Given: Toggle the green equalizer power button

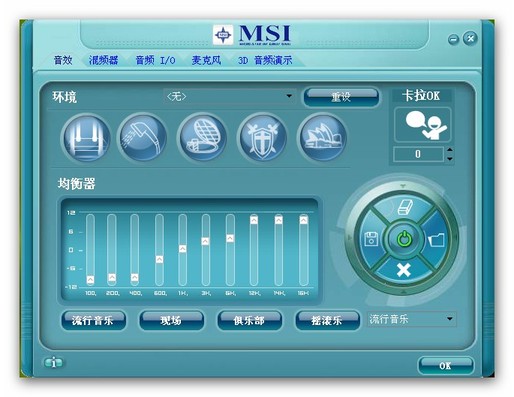Looking at the screenshot, I should pyautogui.click(x=404, y=239).
